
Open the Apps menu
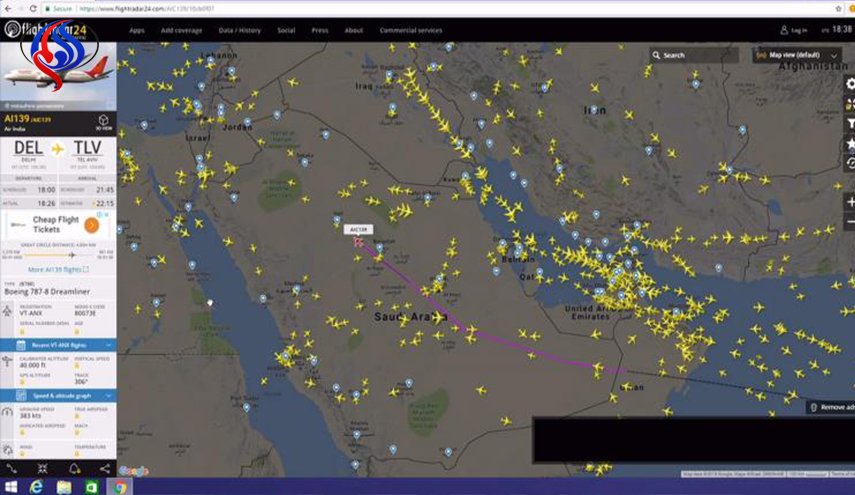(x=137, y=31)
